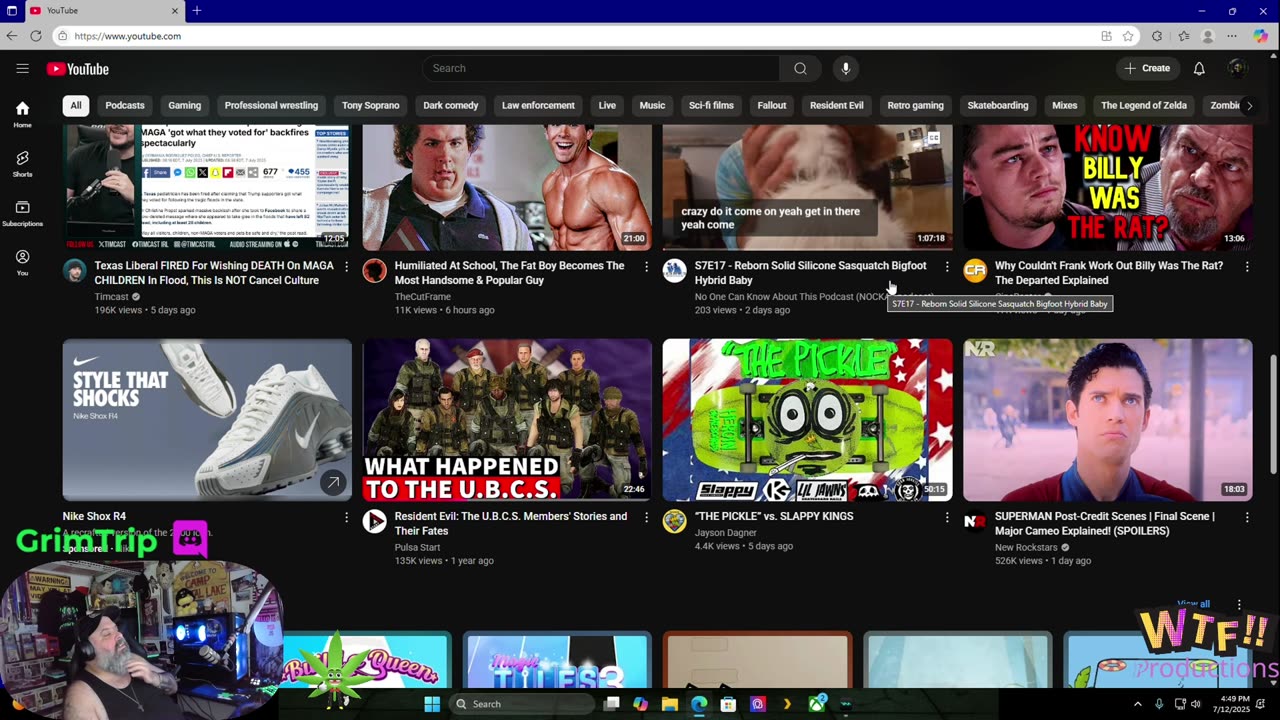
Task: Open a new browser tab
Action: (197, 11)
